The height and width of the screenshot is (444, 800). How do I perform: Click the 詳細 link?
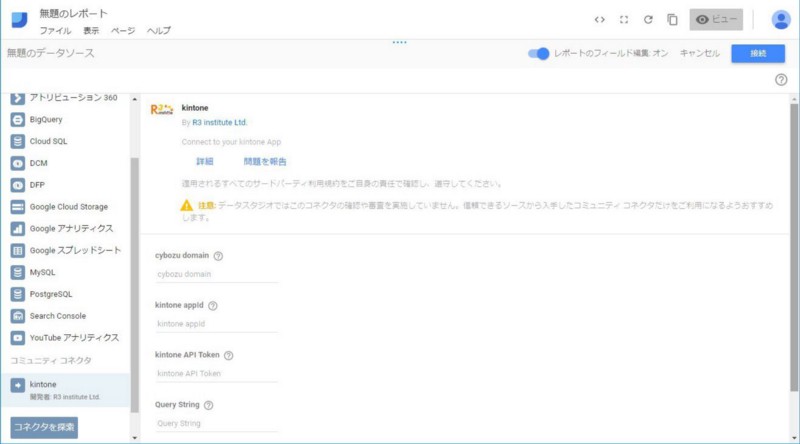(205, 162)
